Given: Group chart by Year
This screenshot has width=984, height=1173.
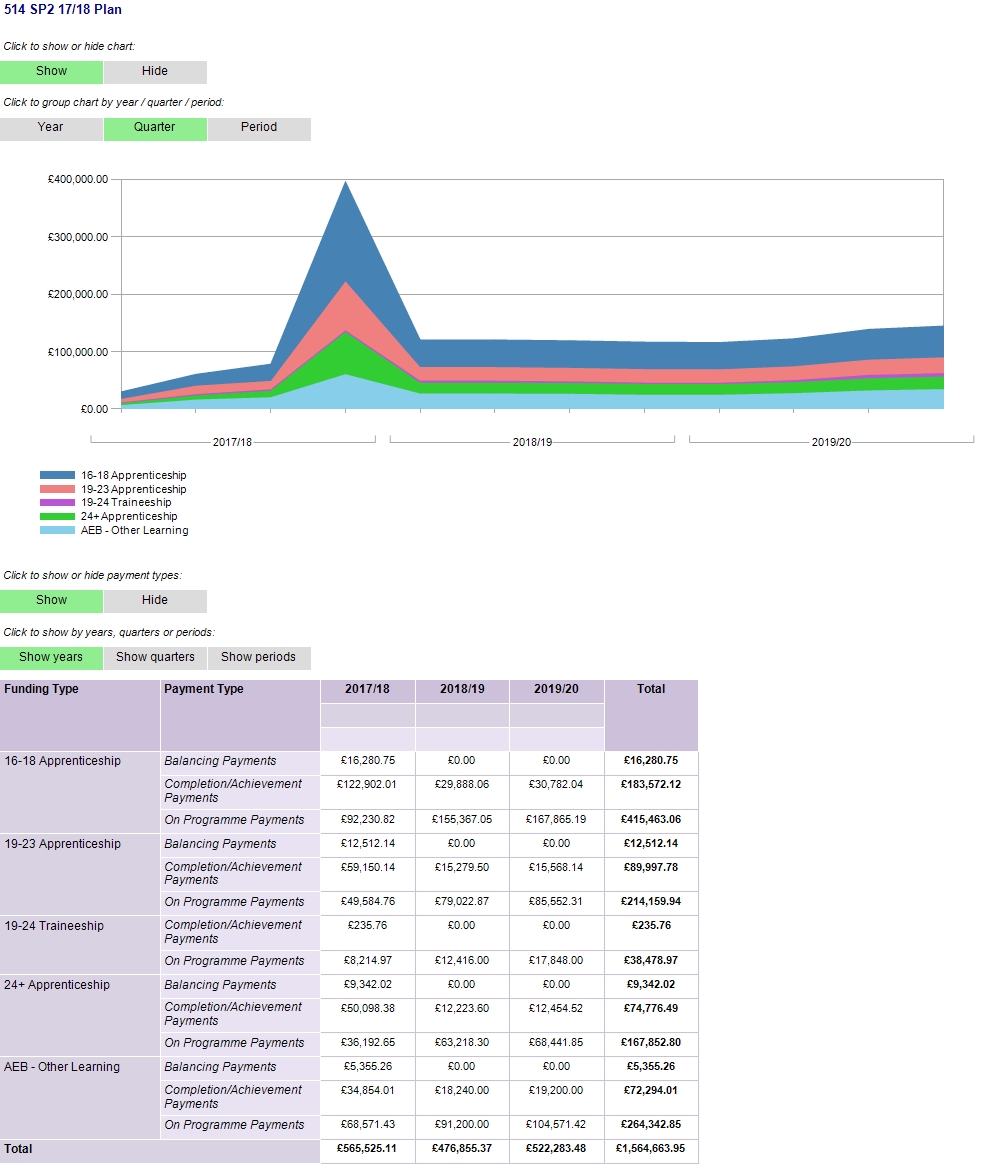Looking at the screenshot, I should click(x=51, y=128).
